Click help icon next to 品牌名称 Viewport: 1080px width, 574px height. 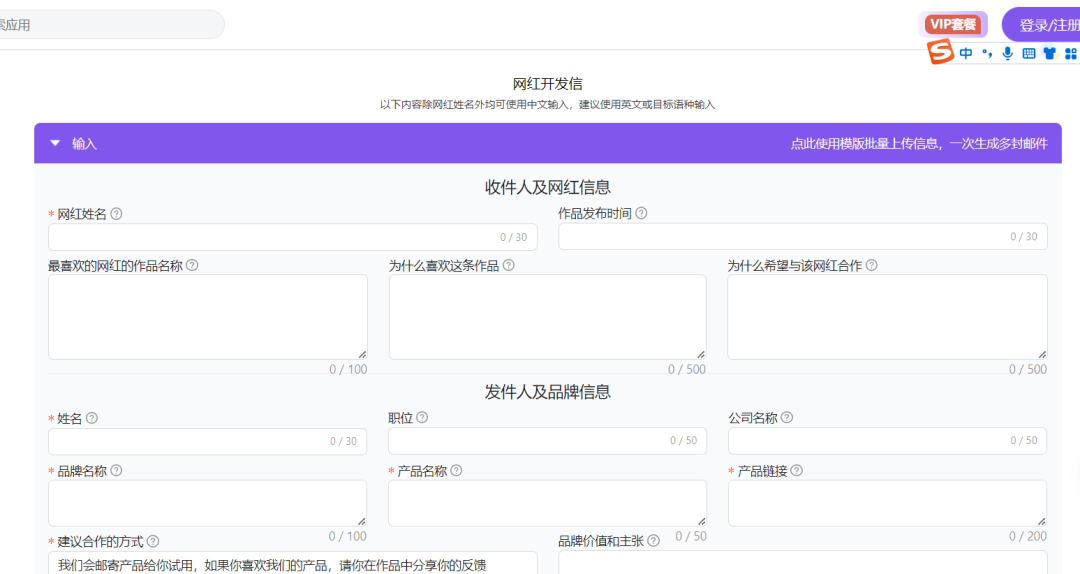[116, 471]
